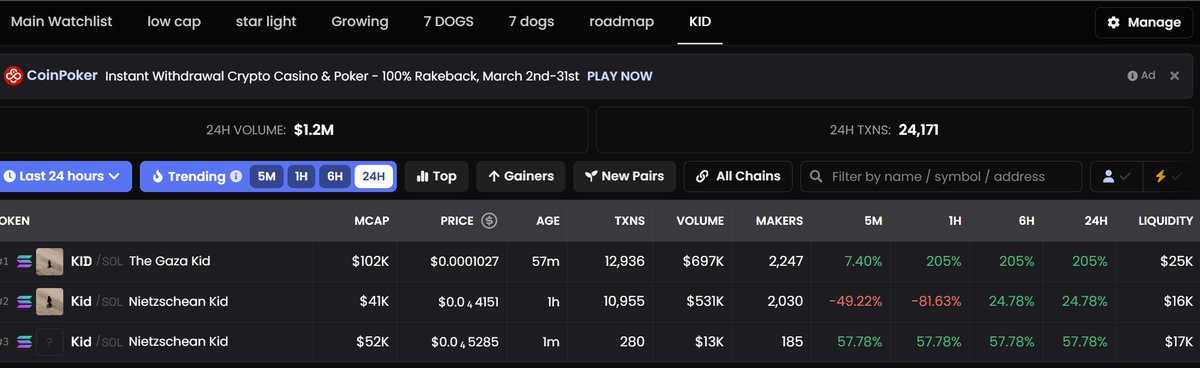Click the Solana icon on row three
The width and height of the screenshot is (1200, 368).
coord(24,342)
